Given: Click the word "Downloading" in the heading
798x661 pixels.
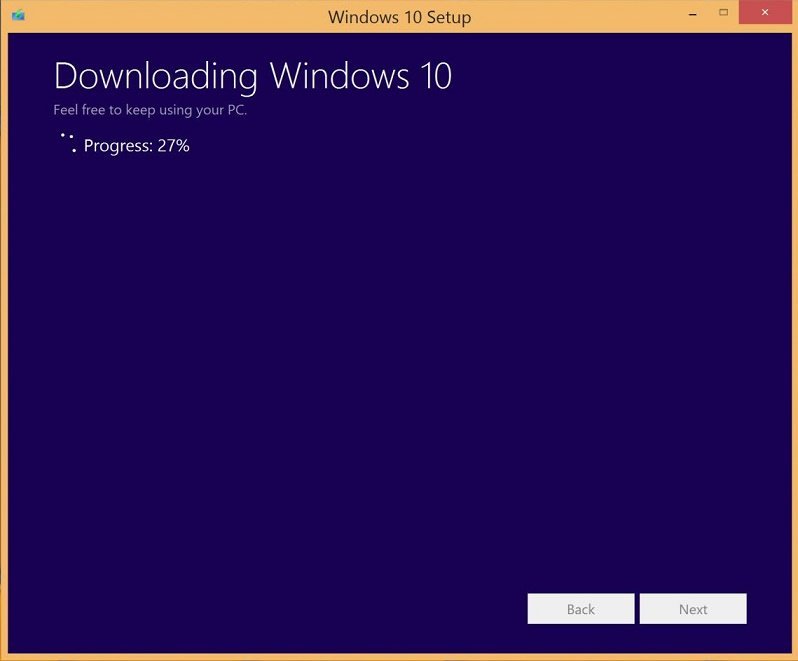Looking at the screenshot, I should [x=156, y=76].
